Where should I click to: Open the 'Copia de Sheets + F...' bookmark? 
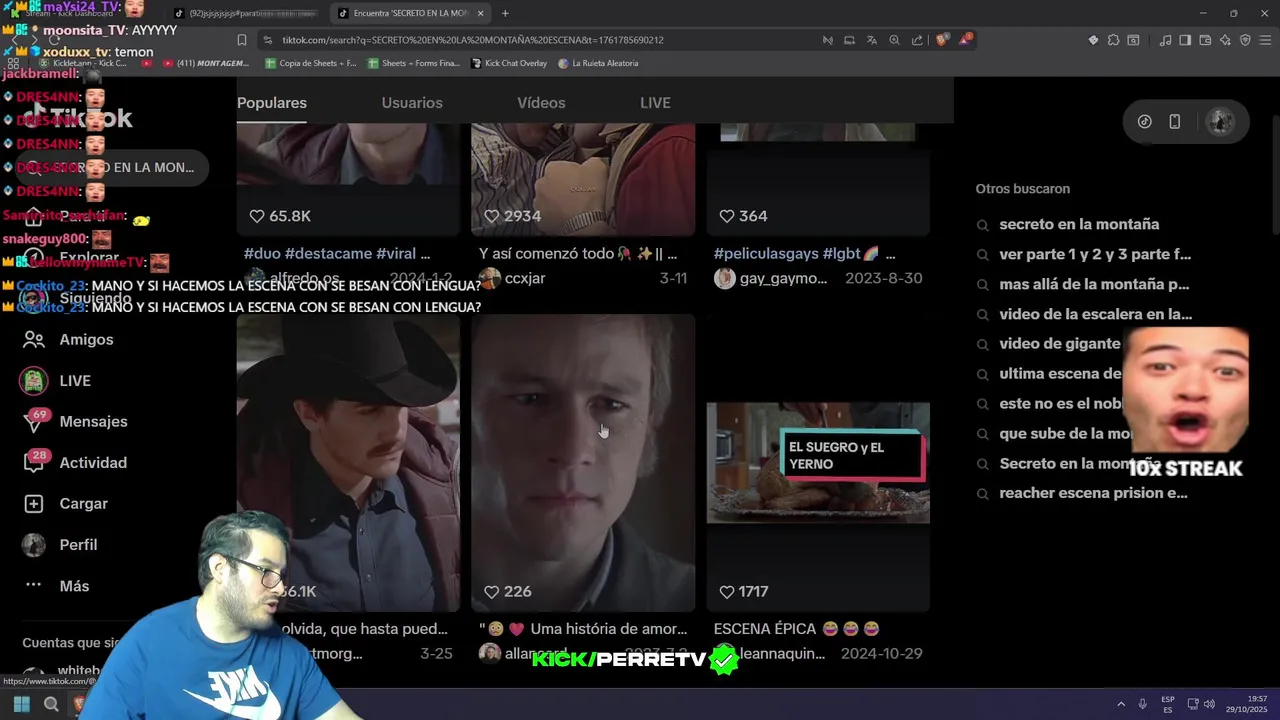(x=310, y=63)
